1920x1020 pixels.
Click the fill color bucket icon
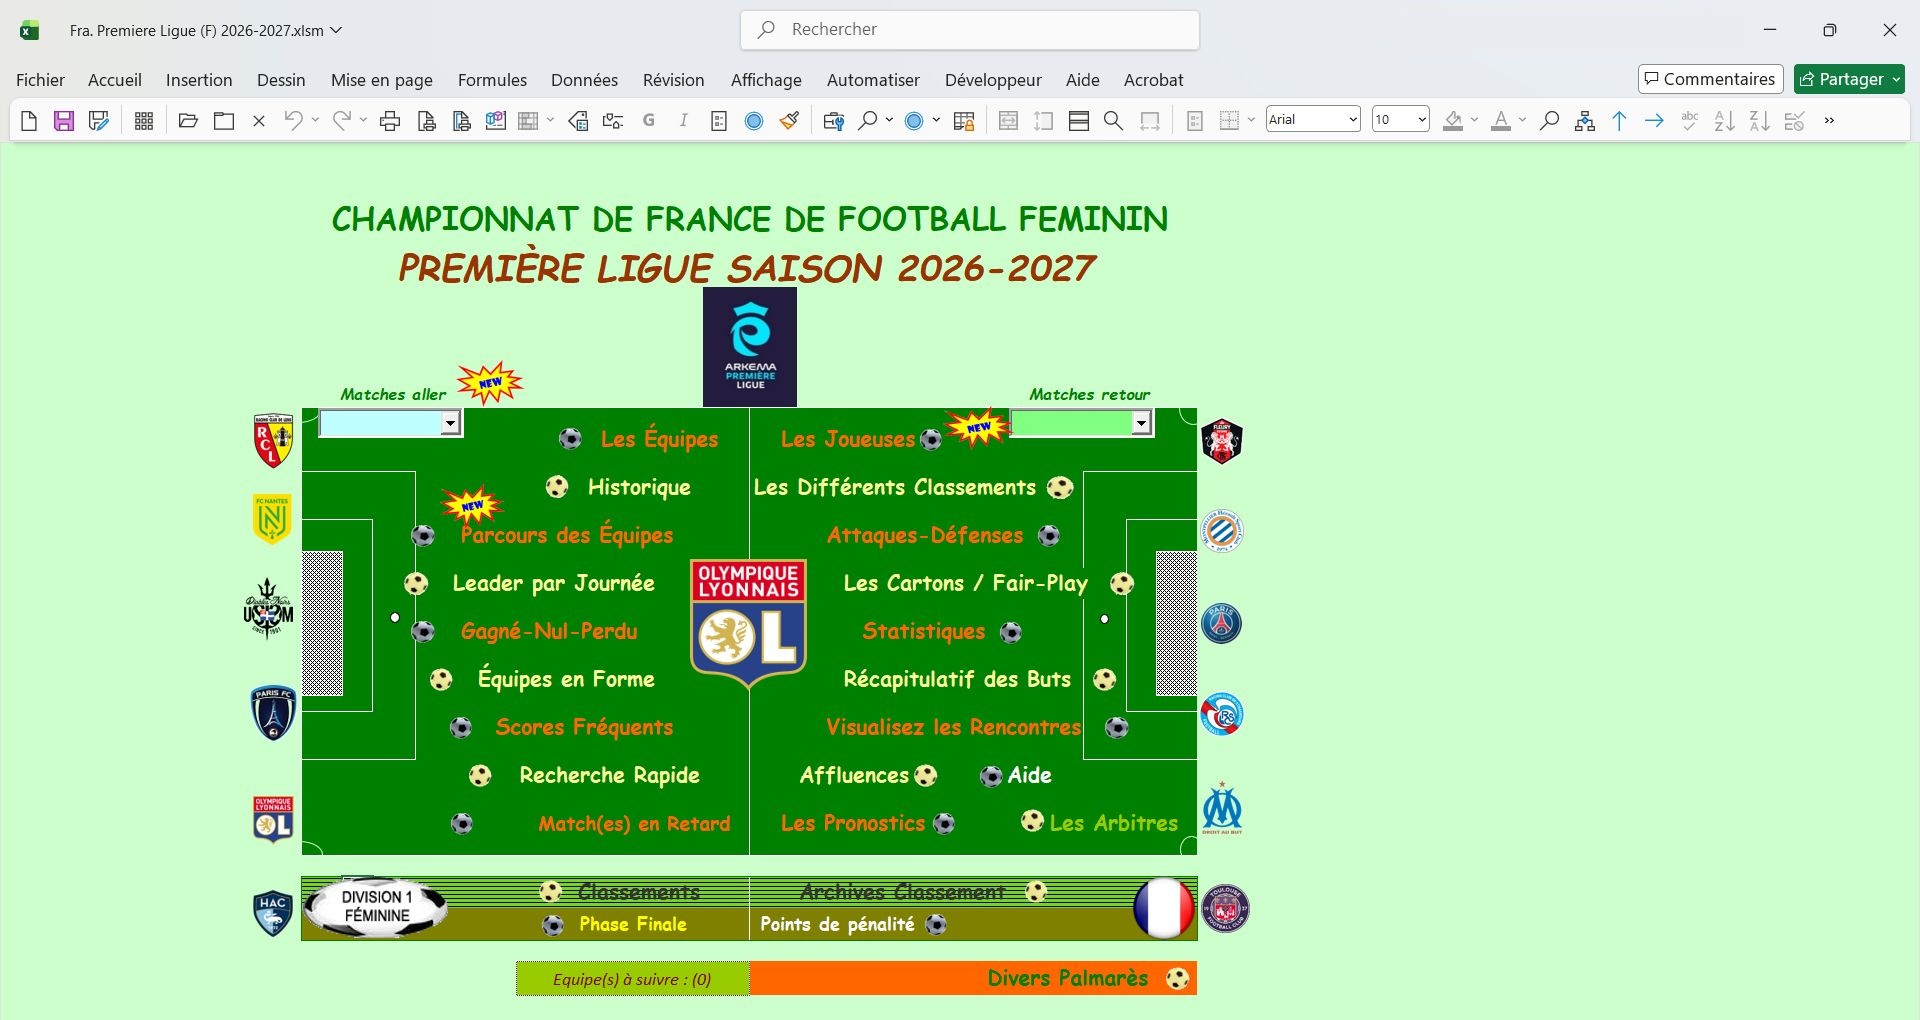(x=1454, y=121)
